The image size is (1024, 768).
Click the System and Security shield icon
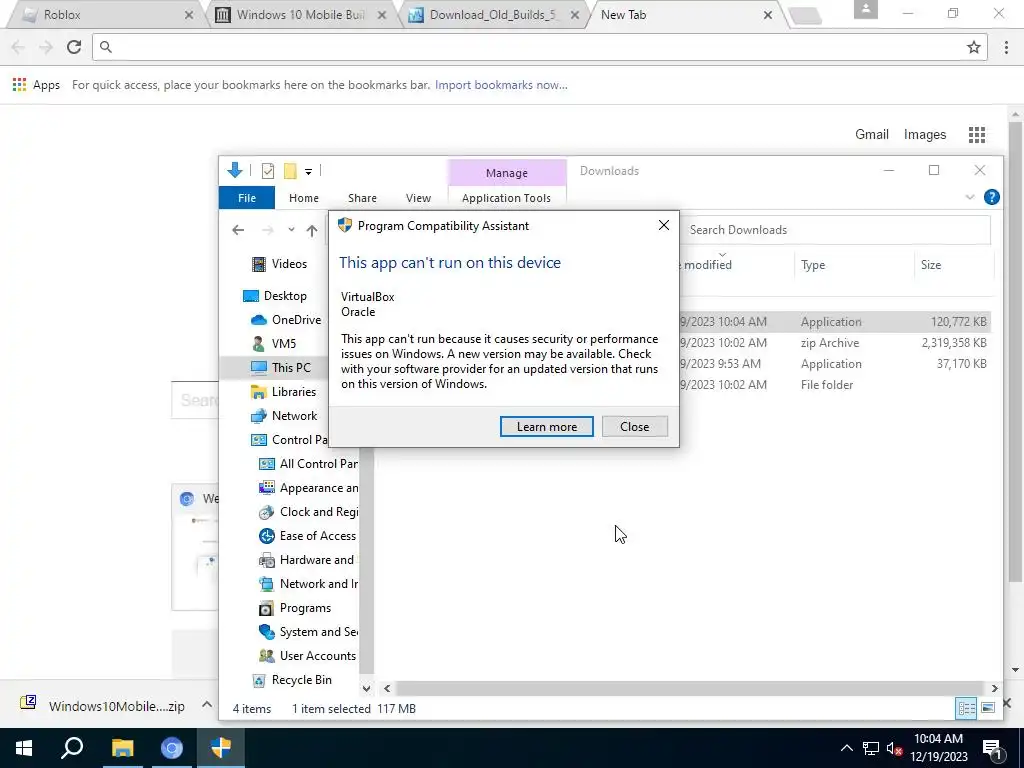266,632
